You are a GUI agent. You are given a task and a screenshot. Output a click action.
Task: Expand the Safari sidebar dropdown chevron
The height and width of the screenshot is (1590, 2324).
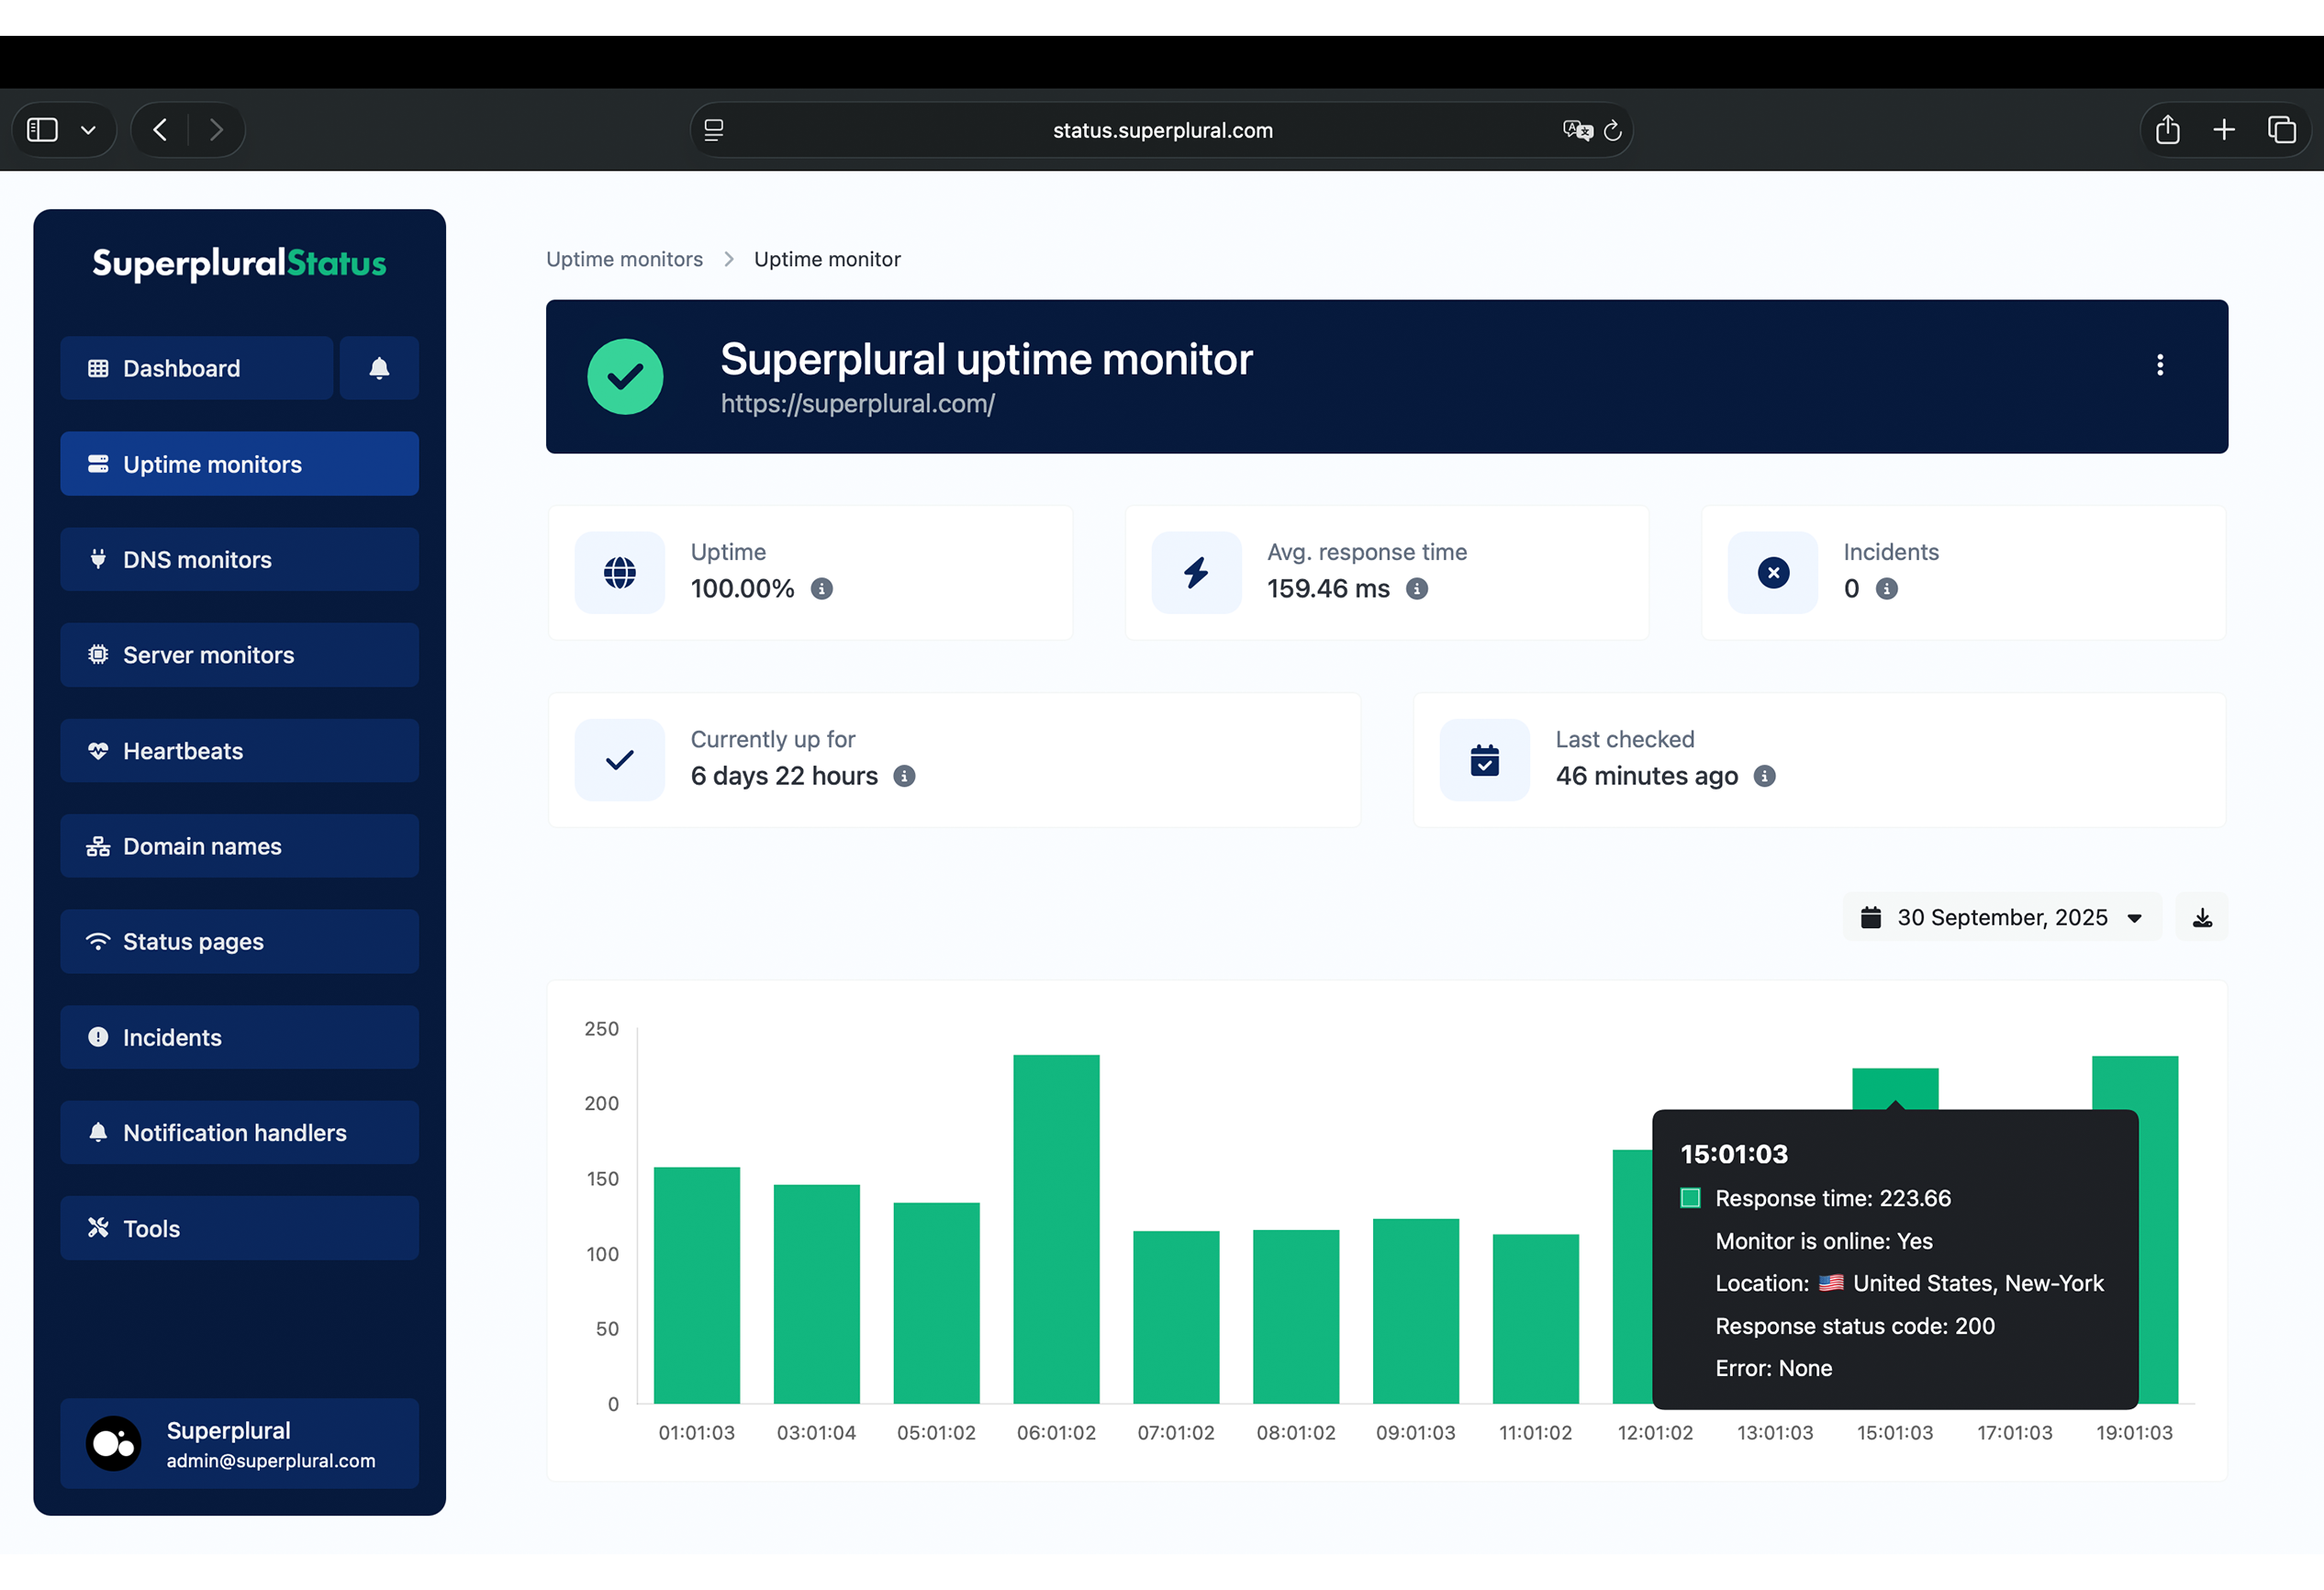click(x=88, y=130)
